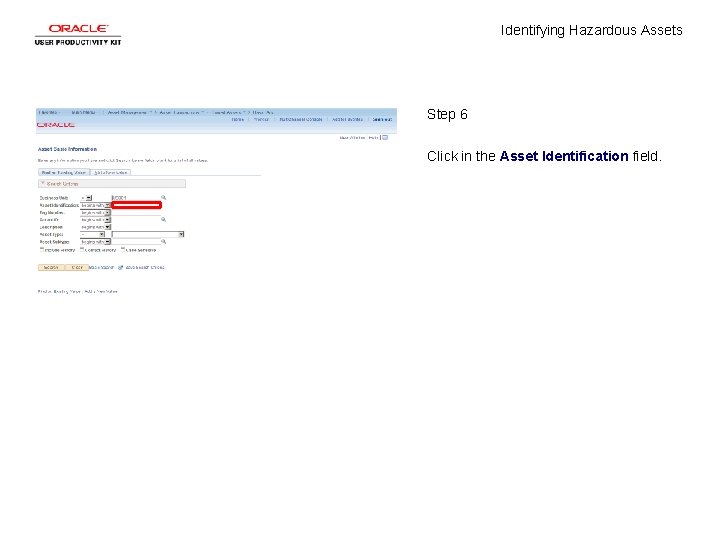Screen dimensions: 720x540
Task: Click the page icon beside Help link
Action: coord(385,137)
